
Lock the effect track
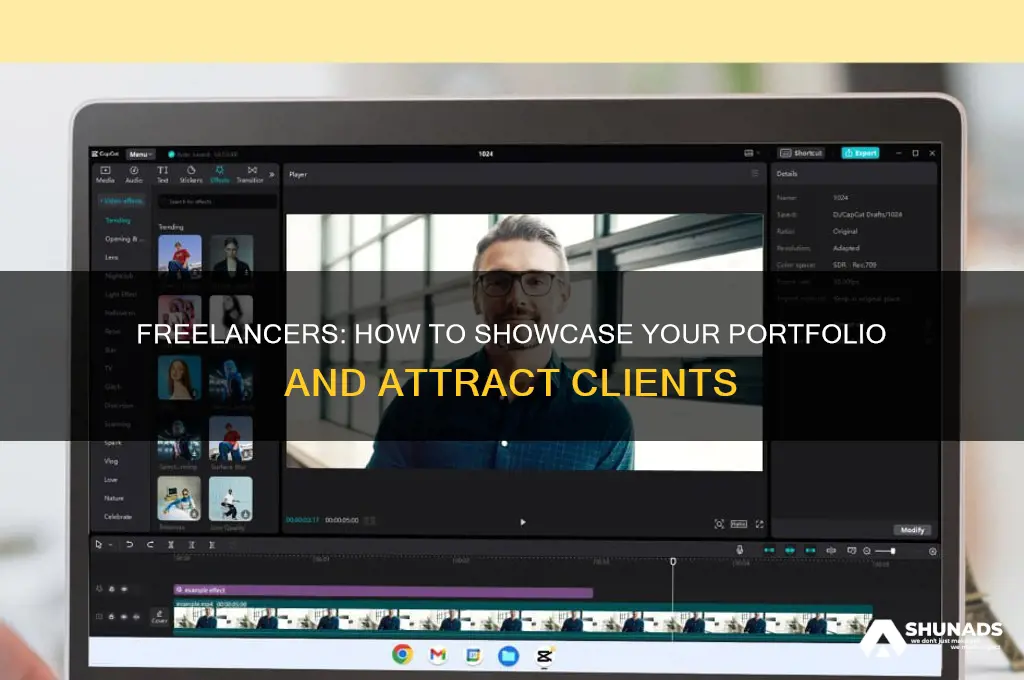click(x=112, y=589)
